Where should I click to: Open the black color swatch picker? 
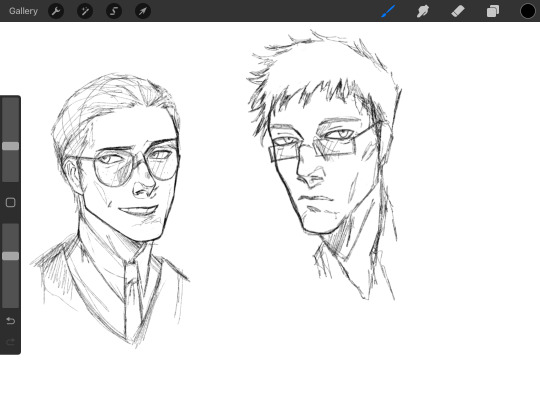528,11
